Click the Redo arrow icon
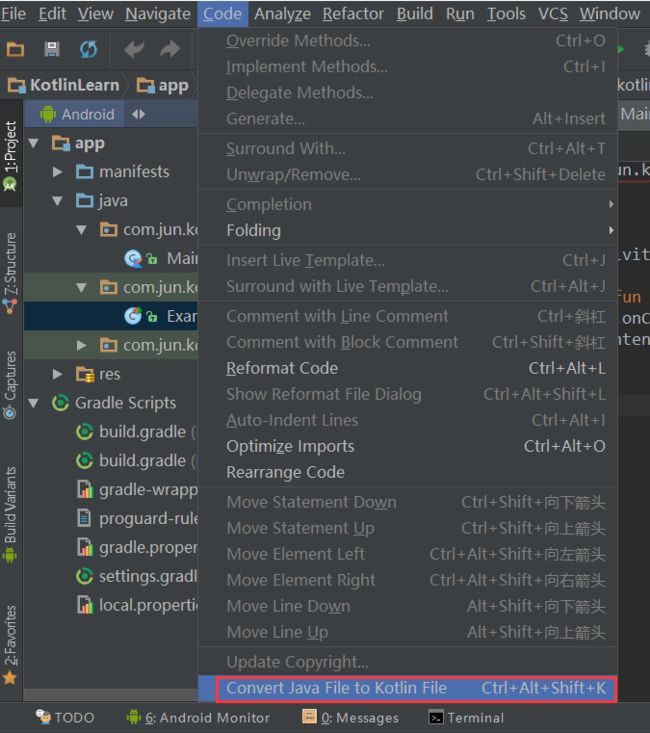Screen dimensions: 650x733 tap(170, 49)
